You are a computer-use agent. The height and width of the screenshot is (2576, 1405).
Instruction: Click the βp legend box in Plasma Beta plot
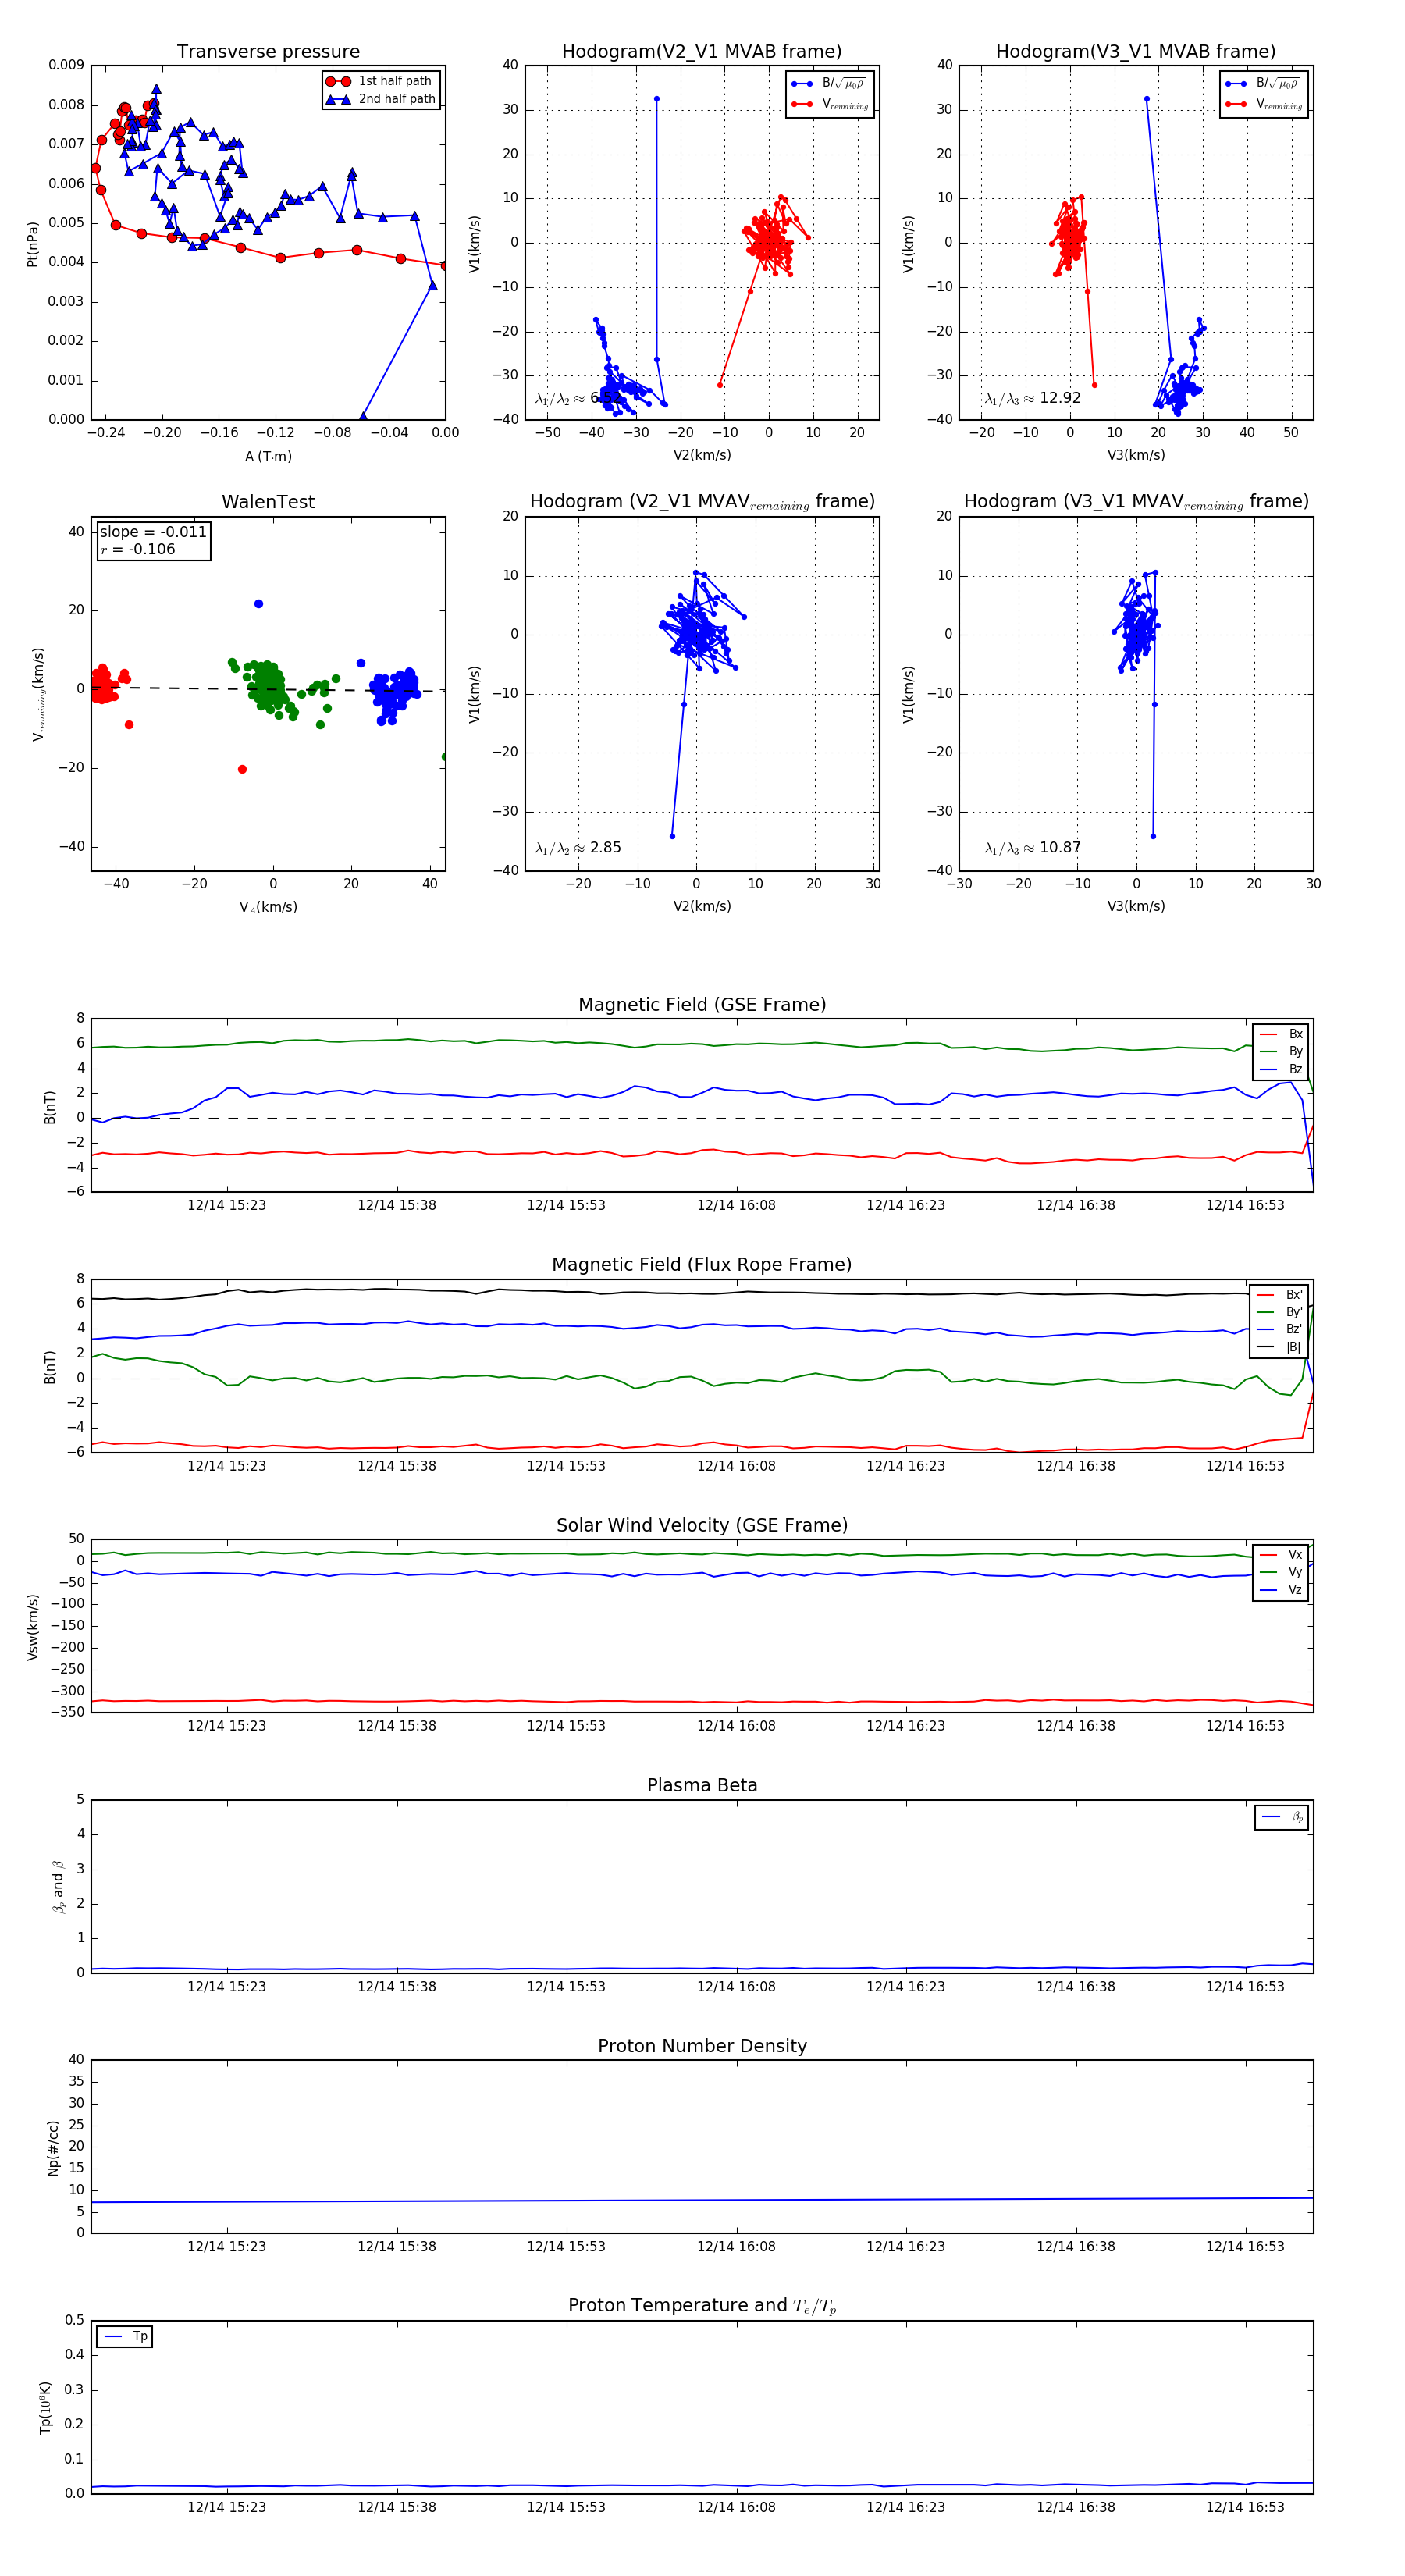point(1282,1817)
